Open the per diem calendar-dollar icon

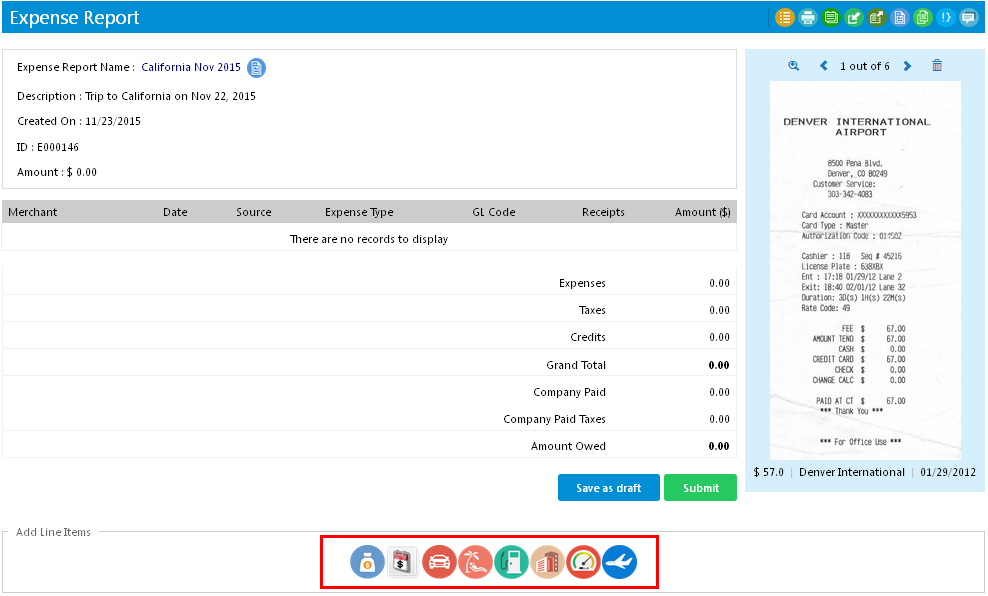403,561
